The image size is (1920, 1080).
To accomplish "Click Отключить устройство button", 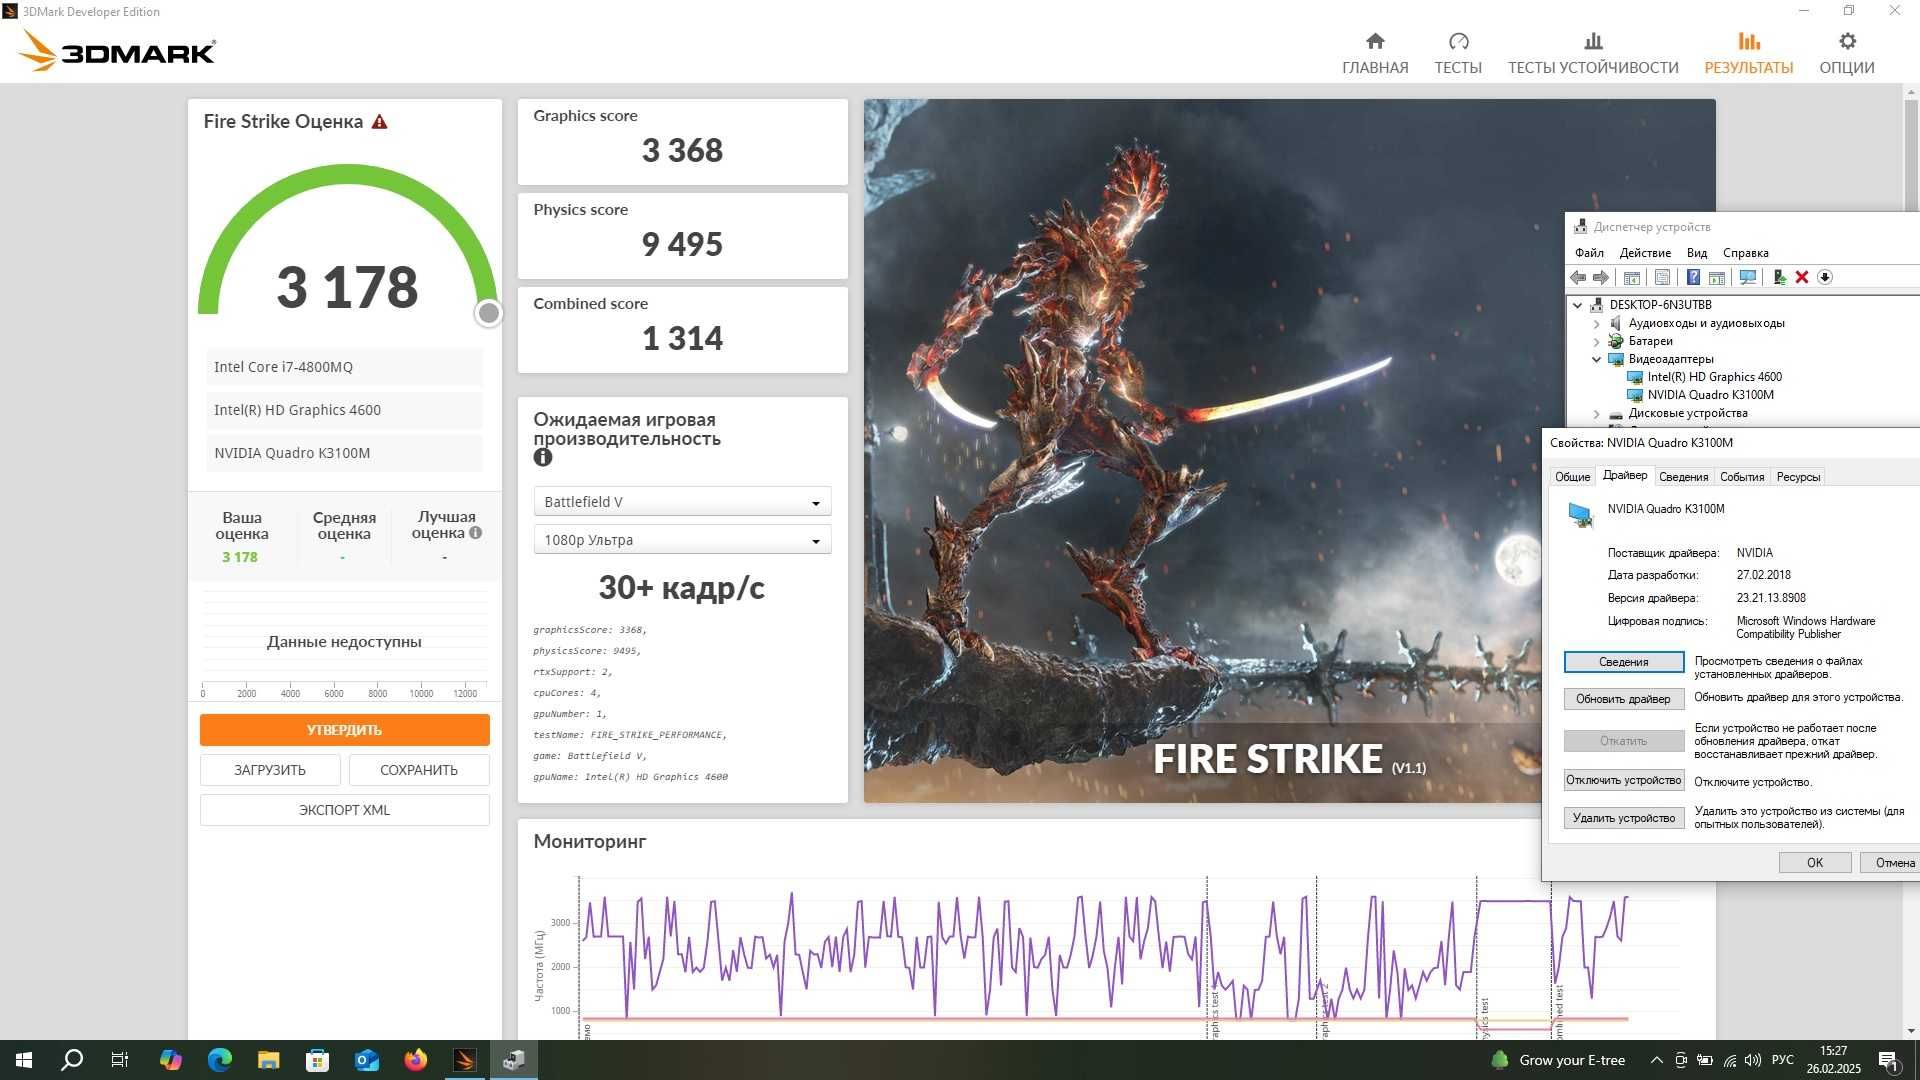I will point(1623,780).
